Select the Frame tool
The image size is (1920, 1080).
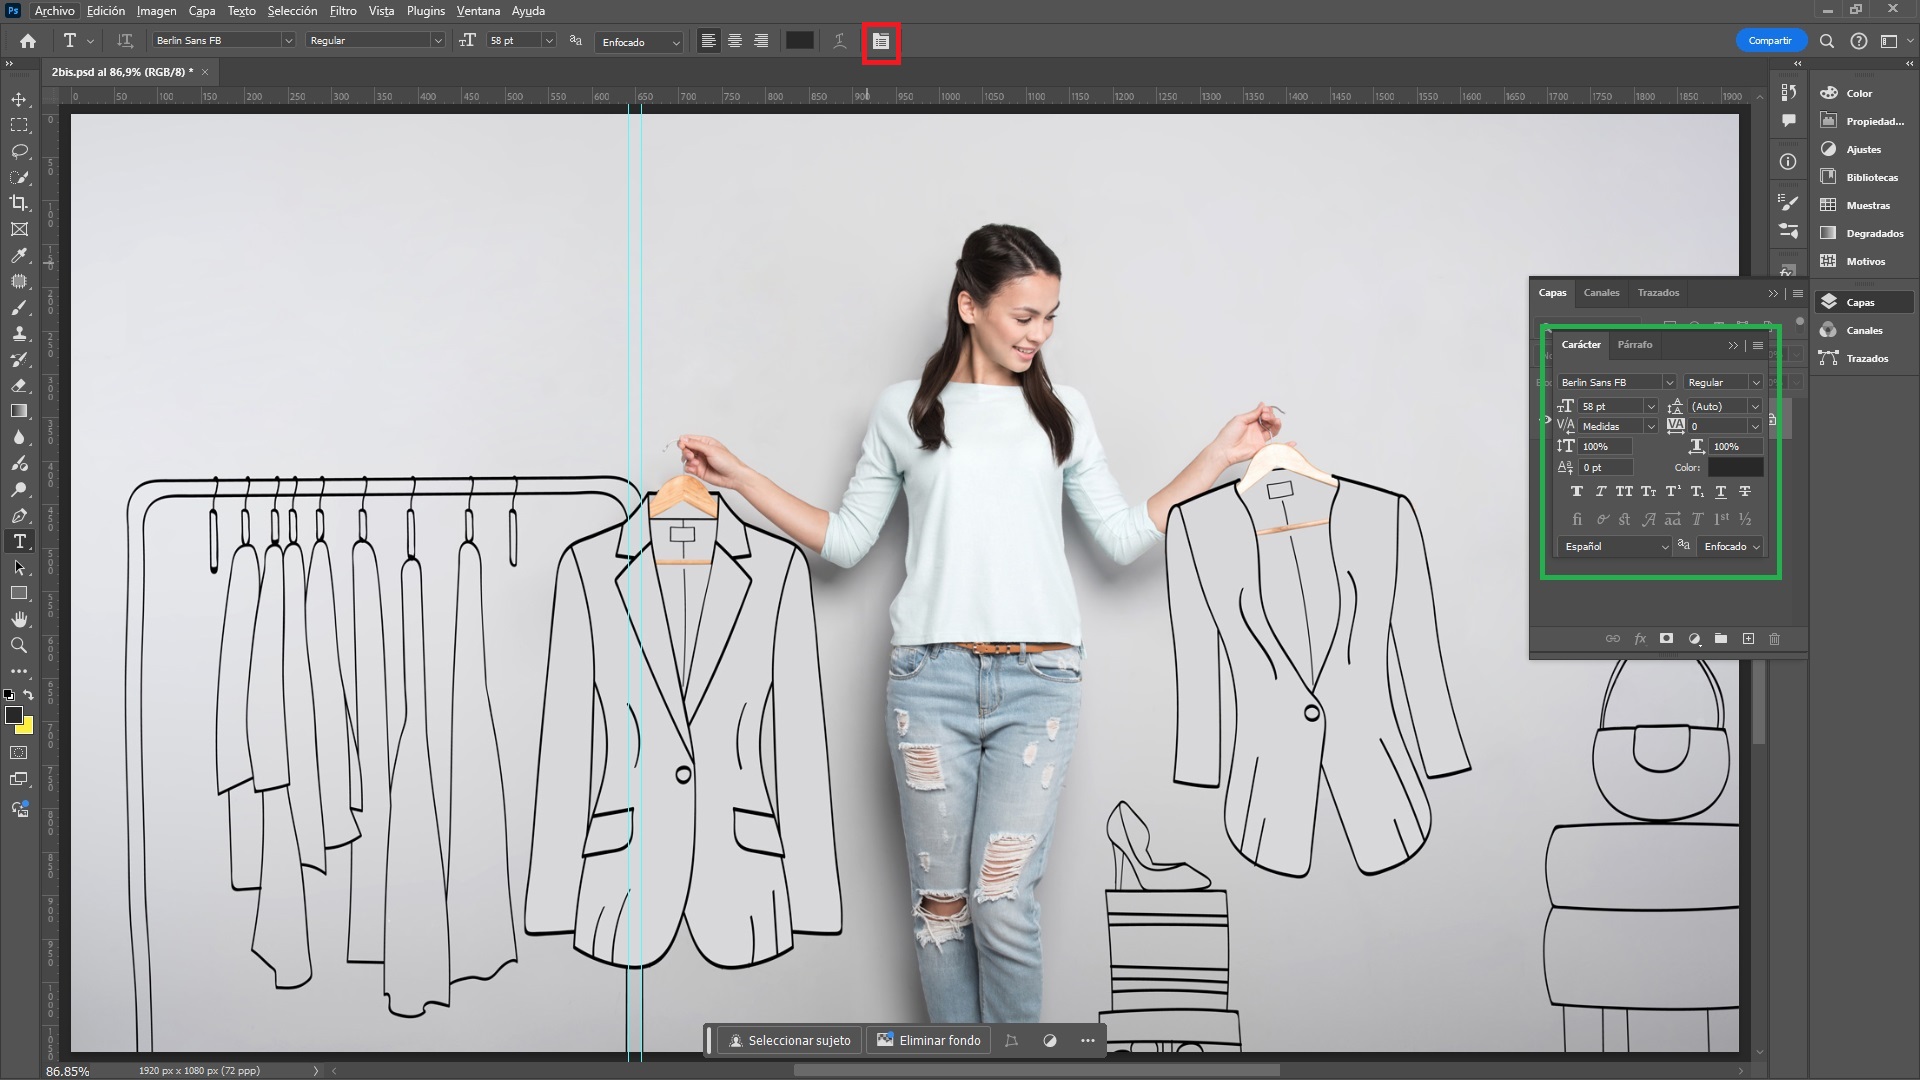[19, 229]
